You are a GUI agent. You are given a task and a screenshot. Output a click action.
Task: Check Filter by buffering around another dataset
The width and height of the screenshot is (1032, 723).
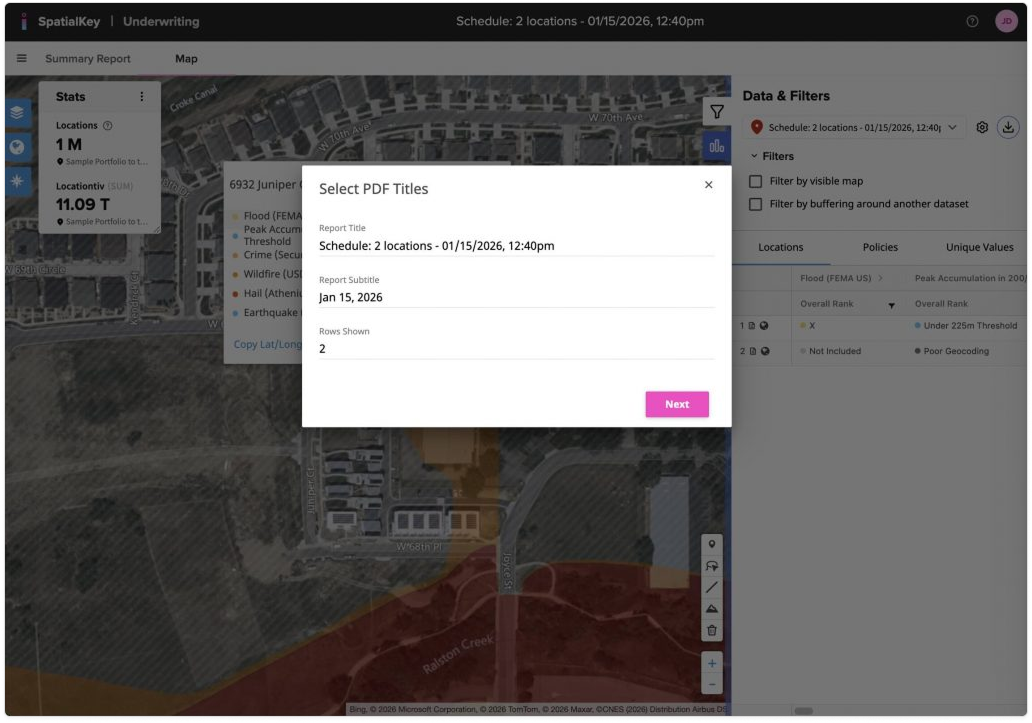pos(757,204)
